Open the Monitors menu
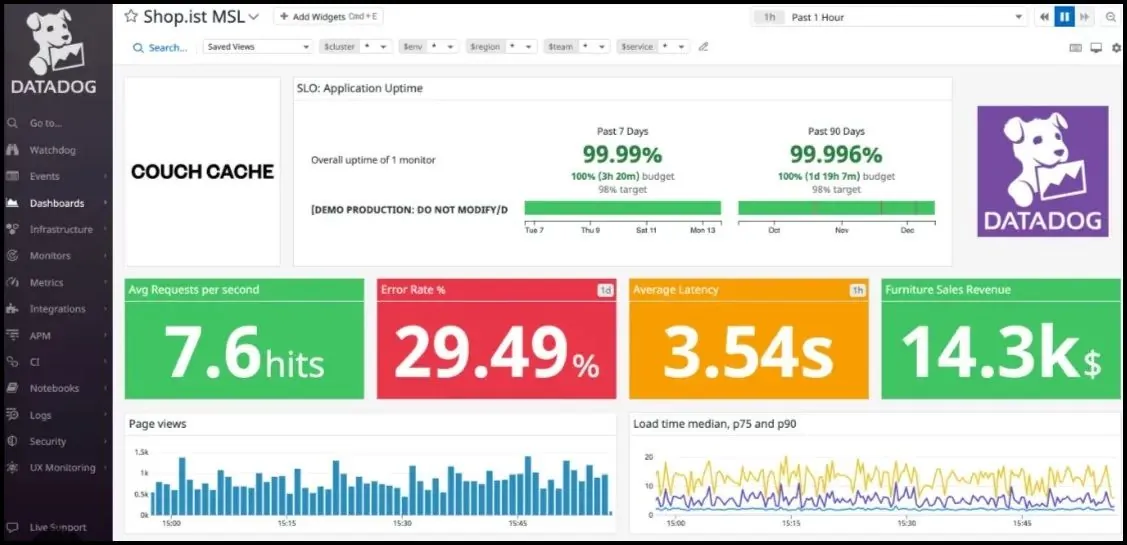 50,256
